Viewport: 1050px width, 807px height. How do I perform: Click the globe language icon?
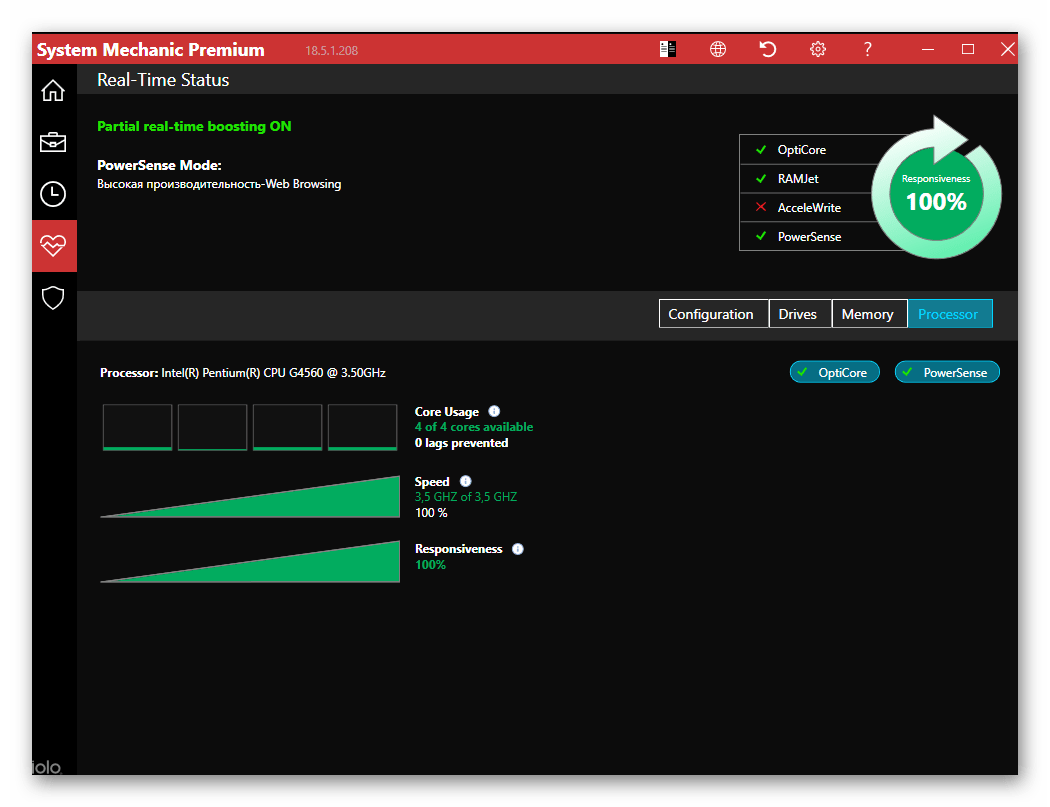(x=718, y=49)
